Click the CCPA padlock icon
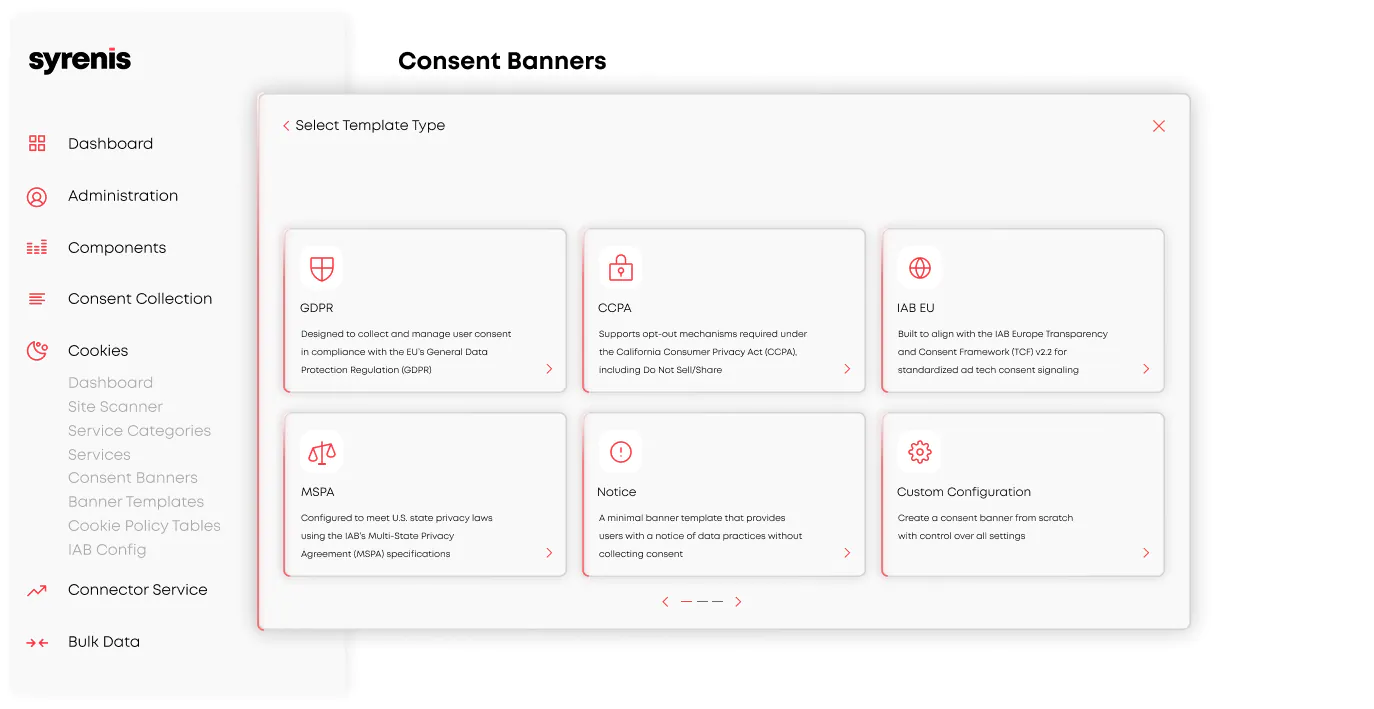 620,268
